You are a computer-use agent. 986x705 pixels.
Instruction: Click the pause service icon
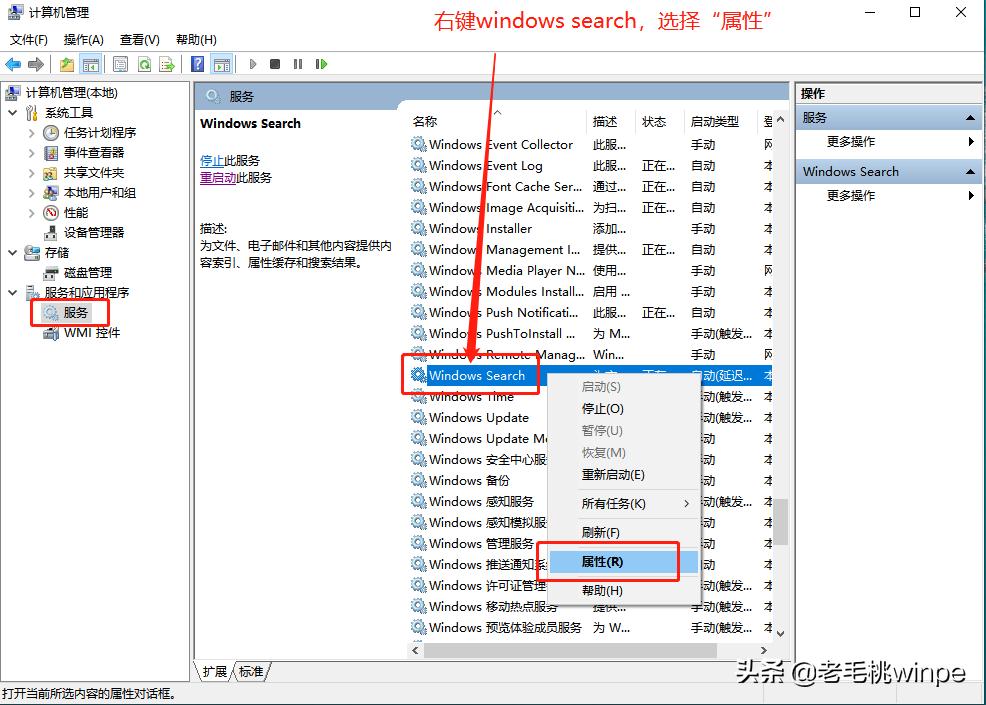coord(298,63)
